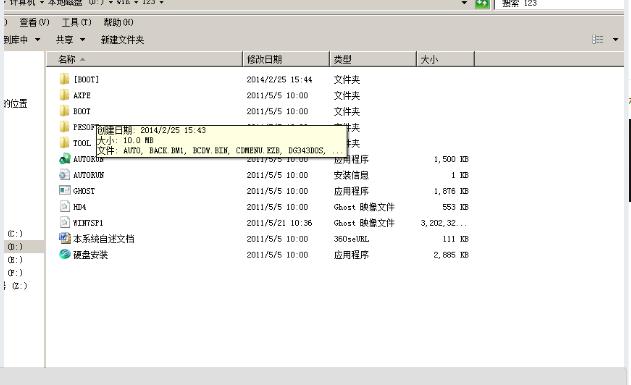Click the 硬盘安装 file name
The image size is (631, 385).
tap(91, 255)
